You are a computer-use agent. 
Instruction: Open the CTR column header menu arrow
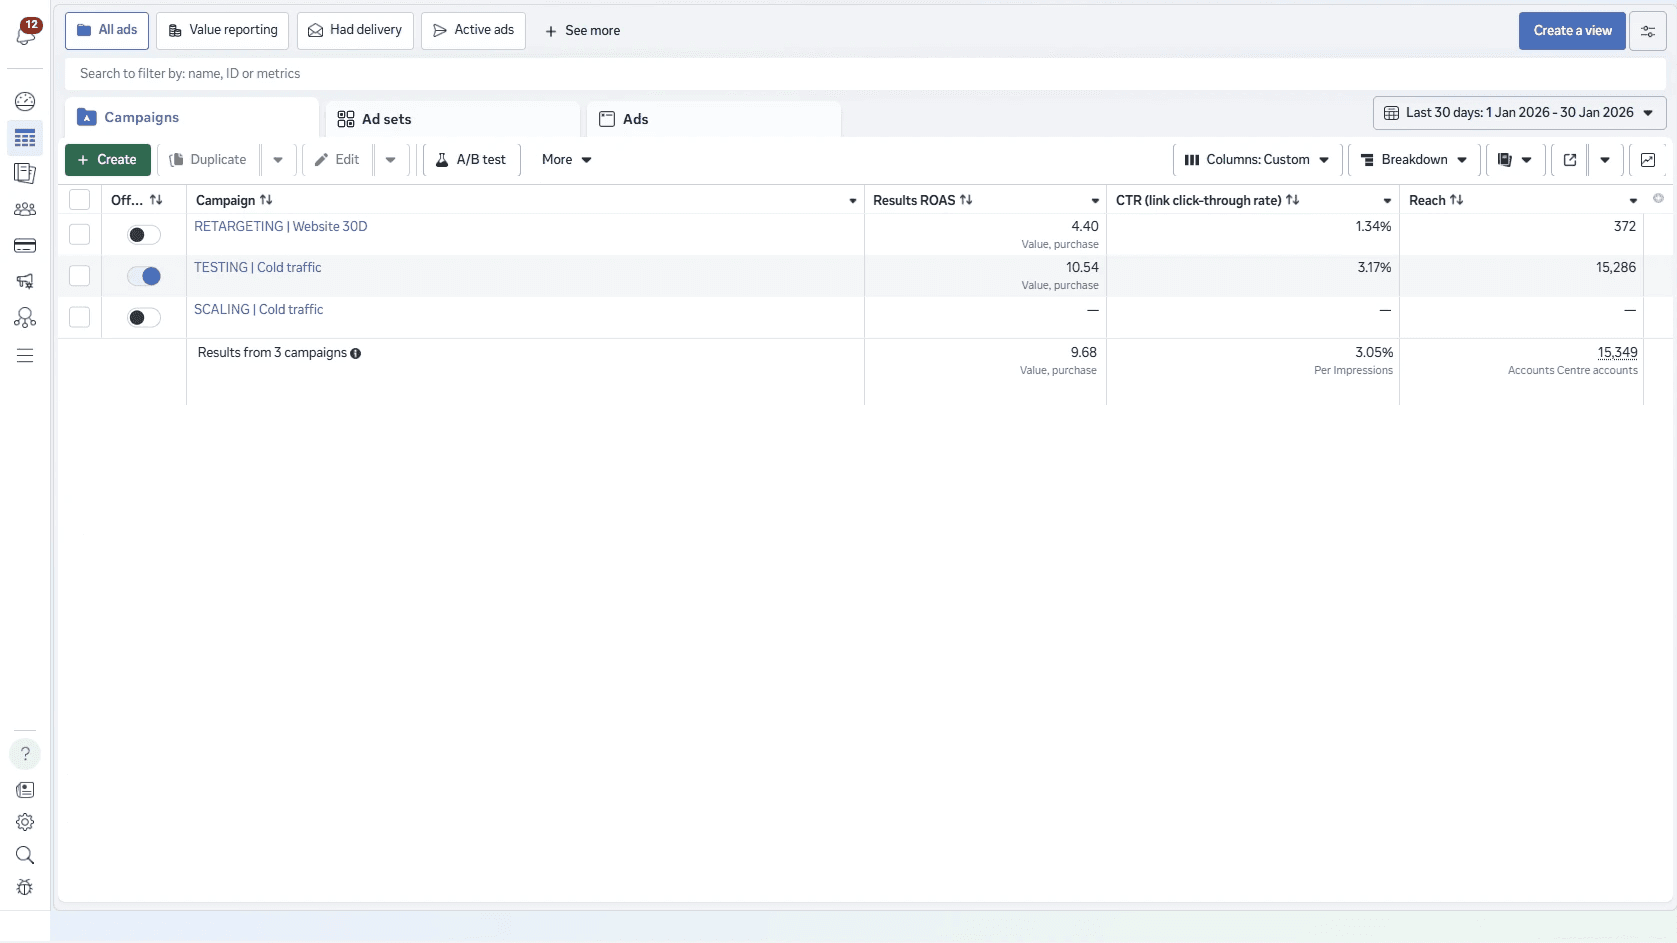(1387, 201)
